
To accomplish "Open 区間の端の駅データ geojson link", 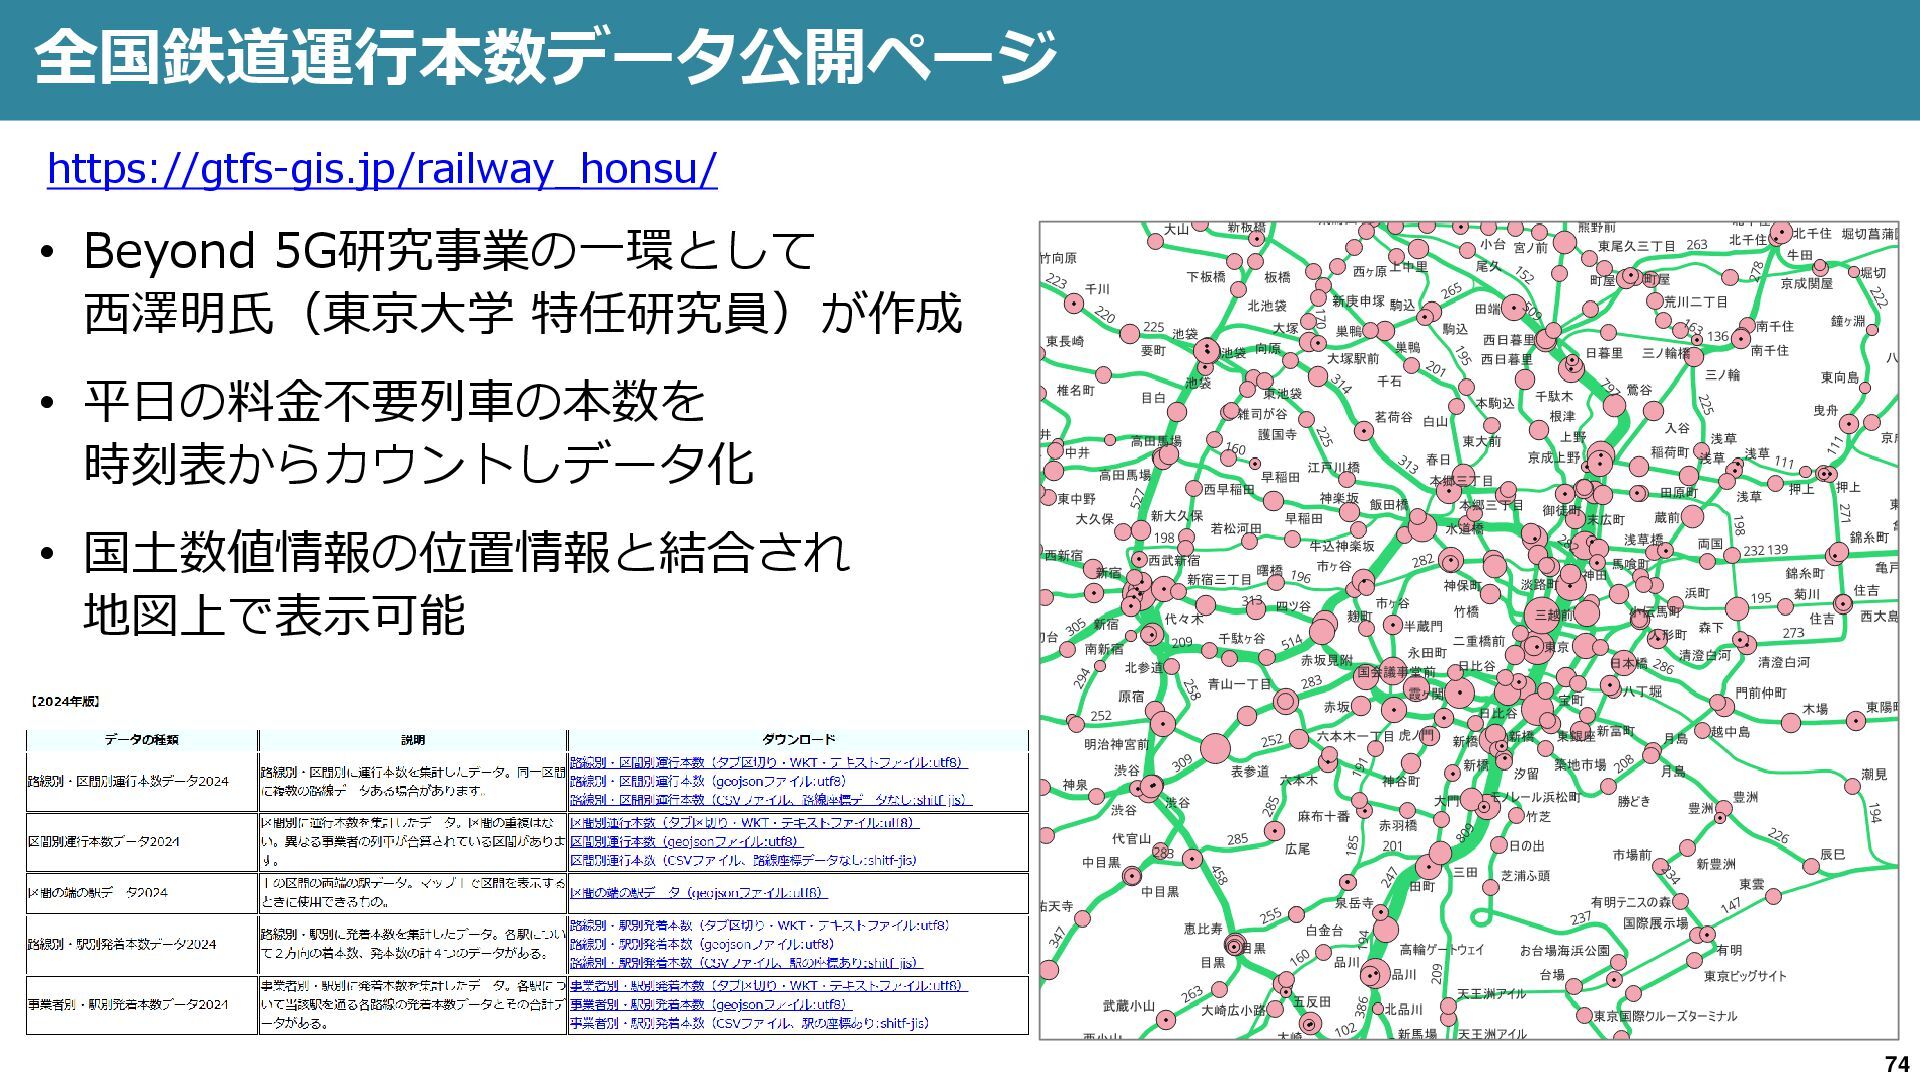I will [x=697, y=892].
